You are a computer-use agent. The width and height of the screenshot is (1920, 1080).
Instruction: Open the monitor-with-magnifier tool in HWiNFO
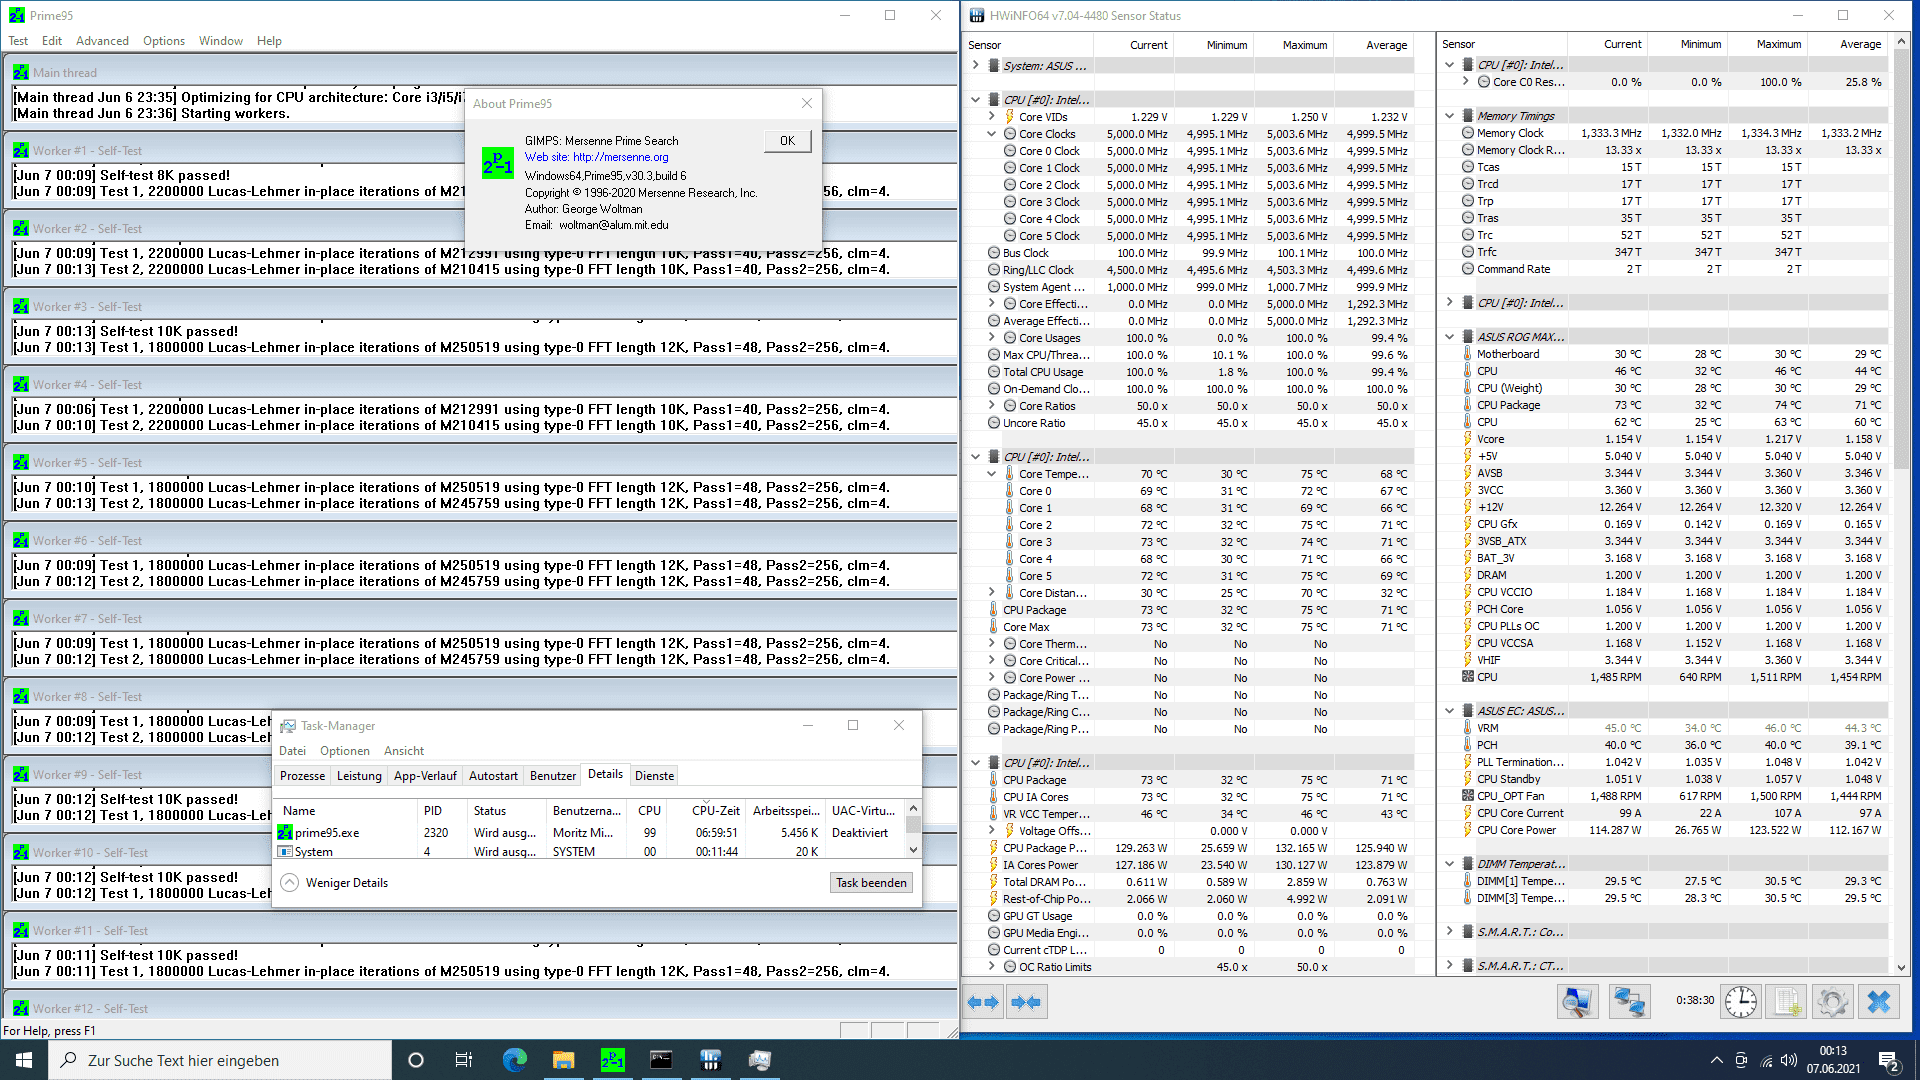point(1578,1002)
